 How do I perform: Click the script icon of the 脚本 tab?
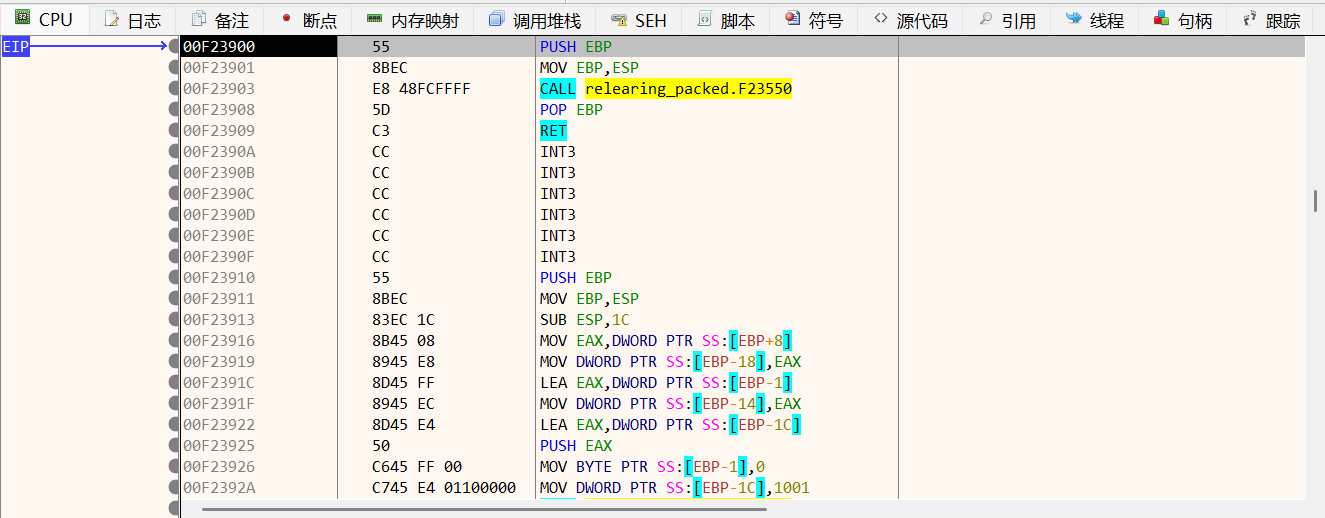pos(704,19)
